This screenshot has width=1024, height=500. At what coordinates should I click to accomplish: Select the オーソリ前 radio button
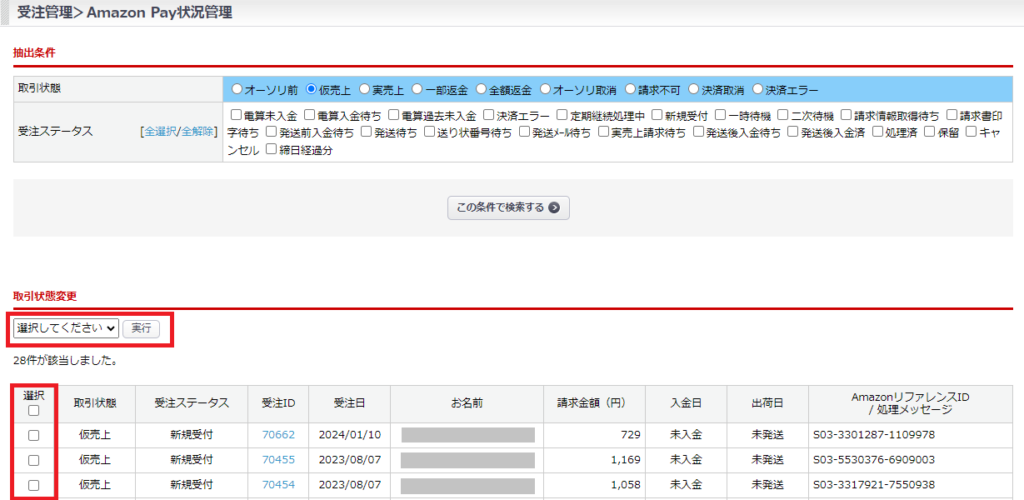click(x=236, y=89)
